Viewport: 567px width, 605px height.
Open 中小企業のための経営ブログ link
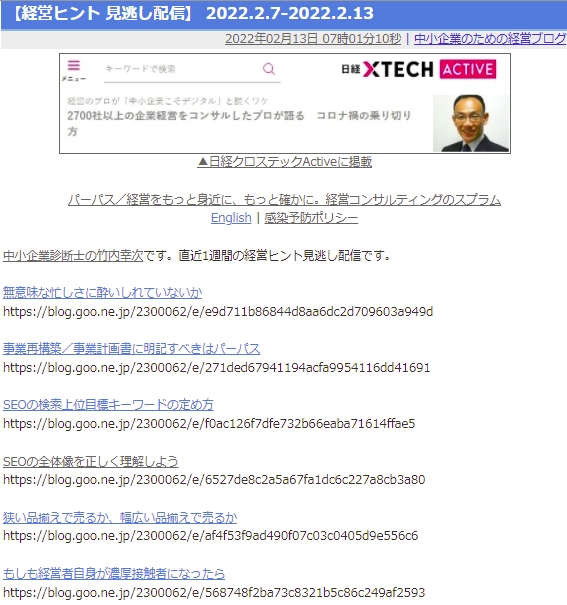pos(490,39)
